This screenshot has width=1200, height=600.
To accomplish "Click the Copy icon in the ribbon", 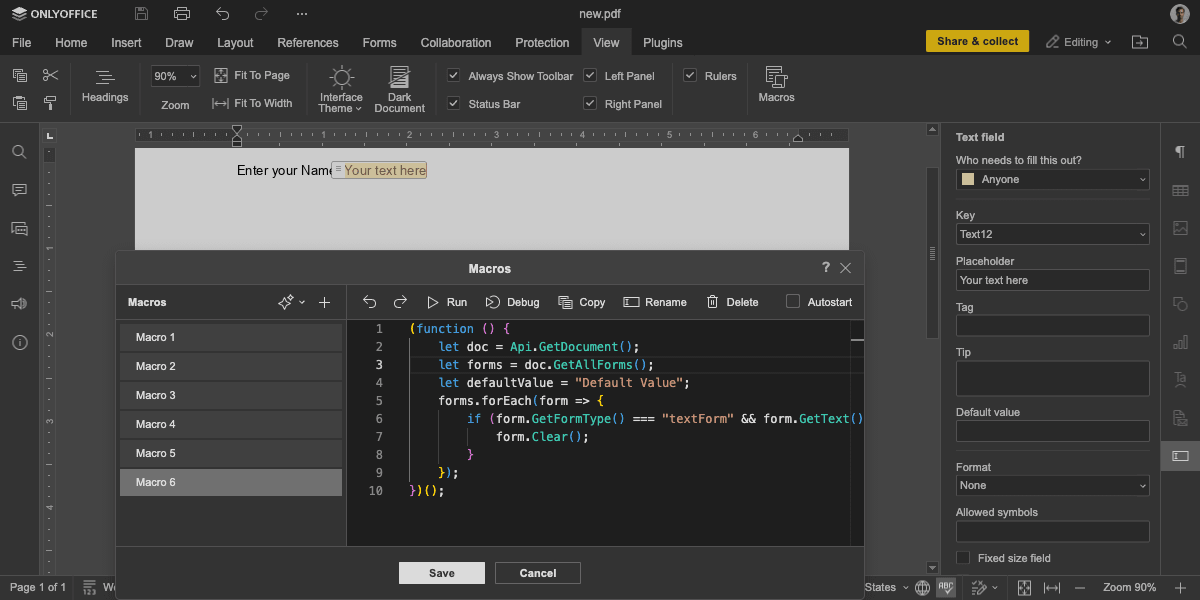I will tap(20, 75).
